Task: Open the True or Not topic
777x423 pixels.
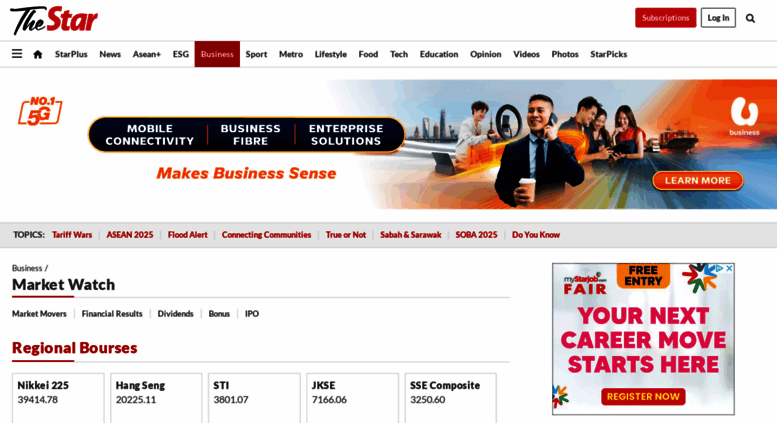Action: pos(345,235)
